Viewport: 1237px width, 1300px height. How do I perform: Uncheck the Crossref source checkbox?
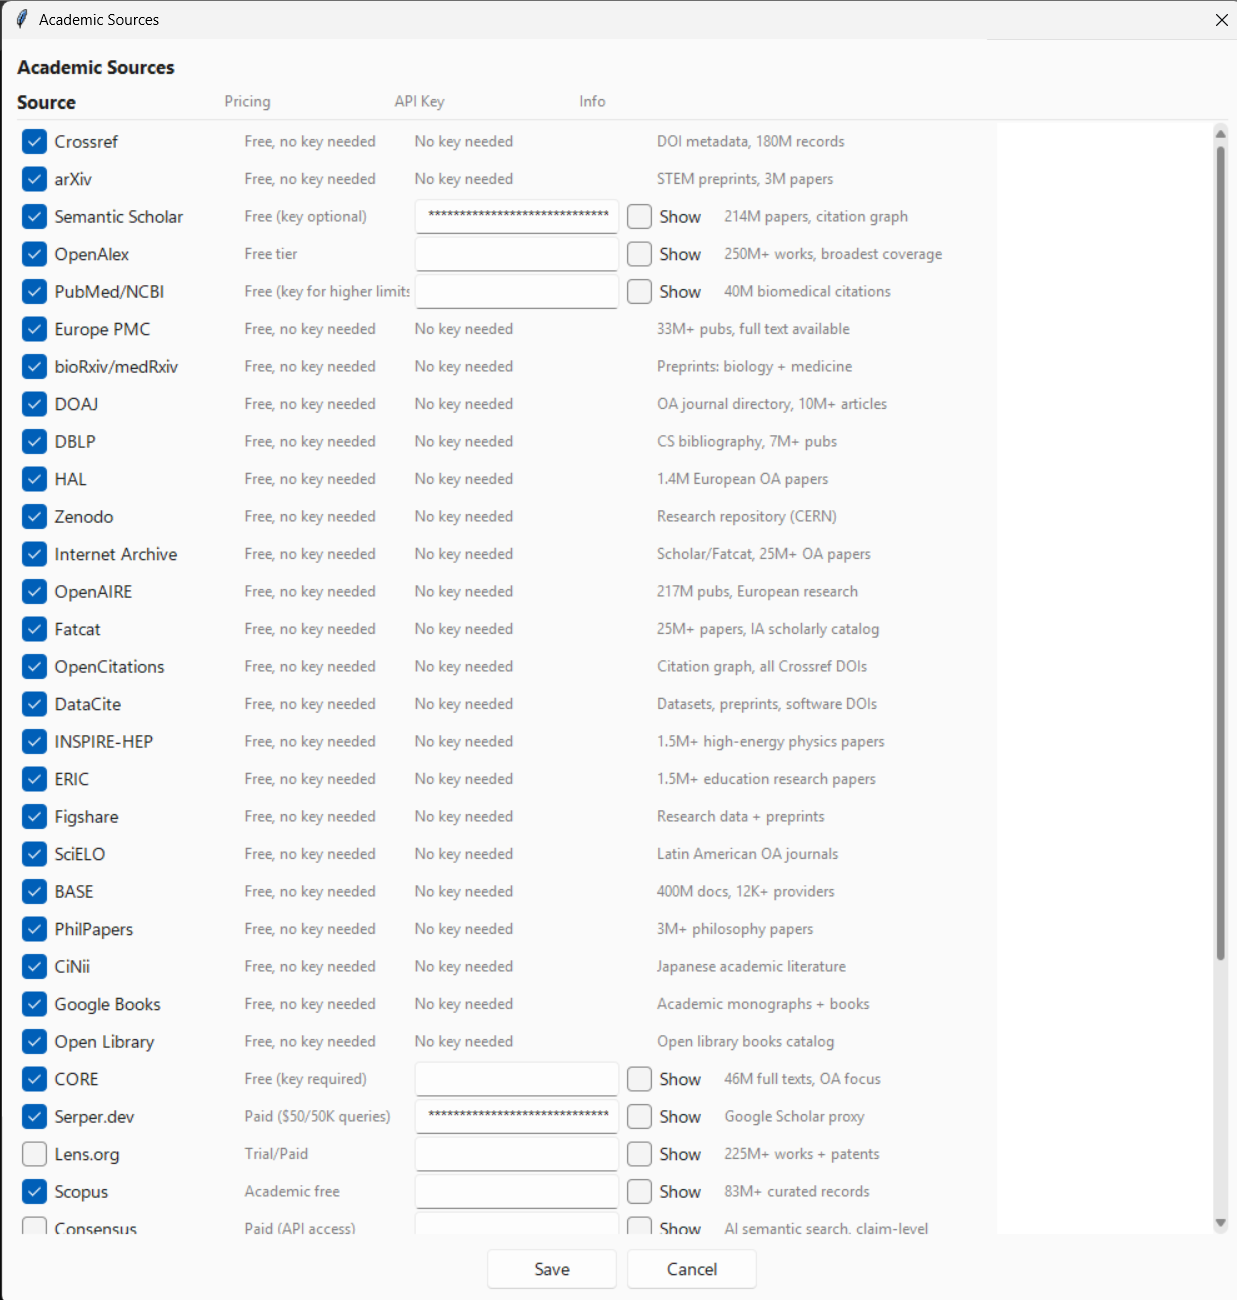[34, 142]
